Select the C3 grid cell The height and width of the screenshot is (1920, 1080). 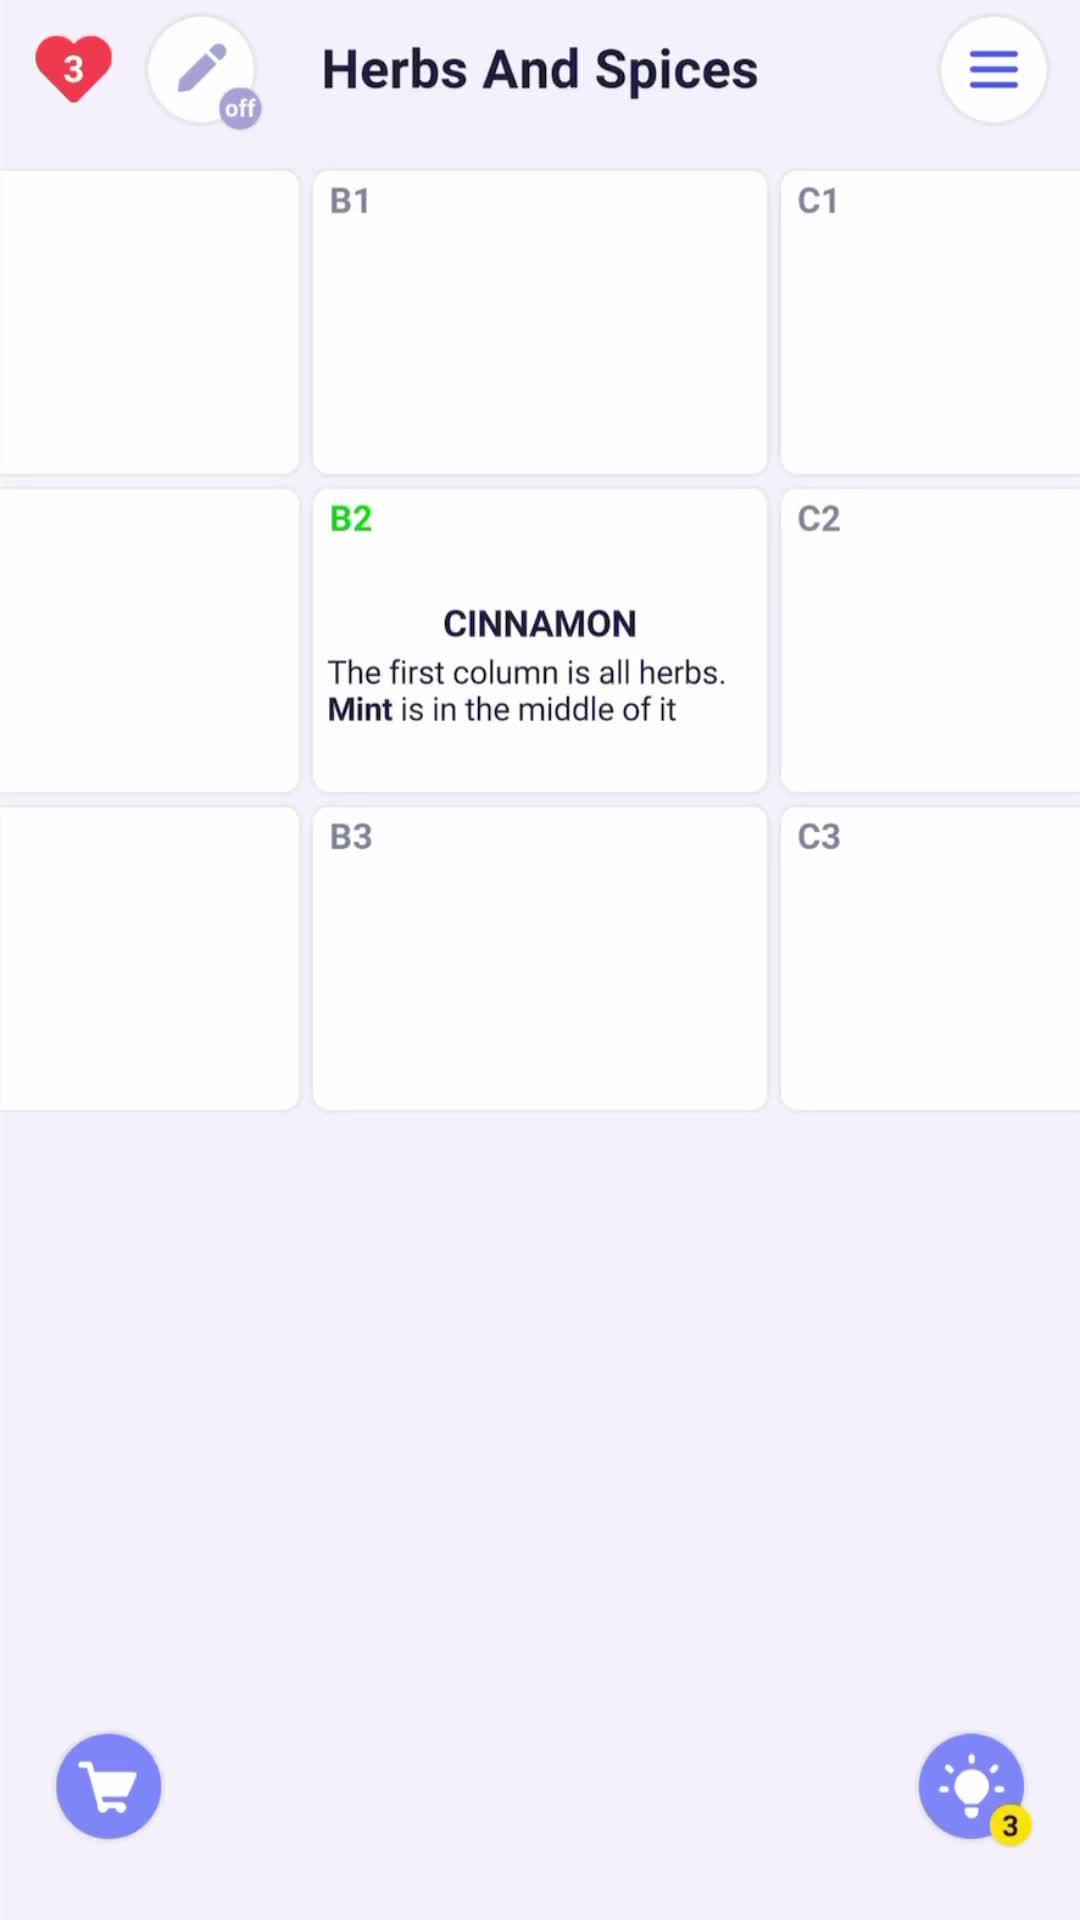point(930,958)
